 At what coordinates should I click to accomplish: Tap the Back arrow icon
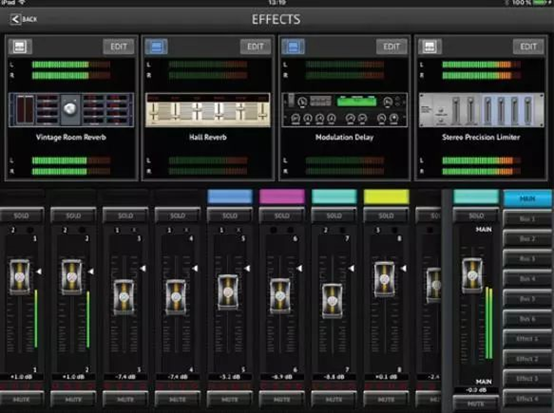pyautogui.click(x=15, y=19)
